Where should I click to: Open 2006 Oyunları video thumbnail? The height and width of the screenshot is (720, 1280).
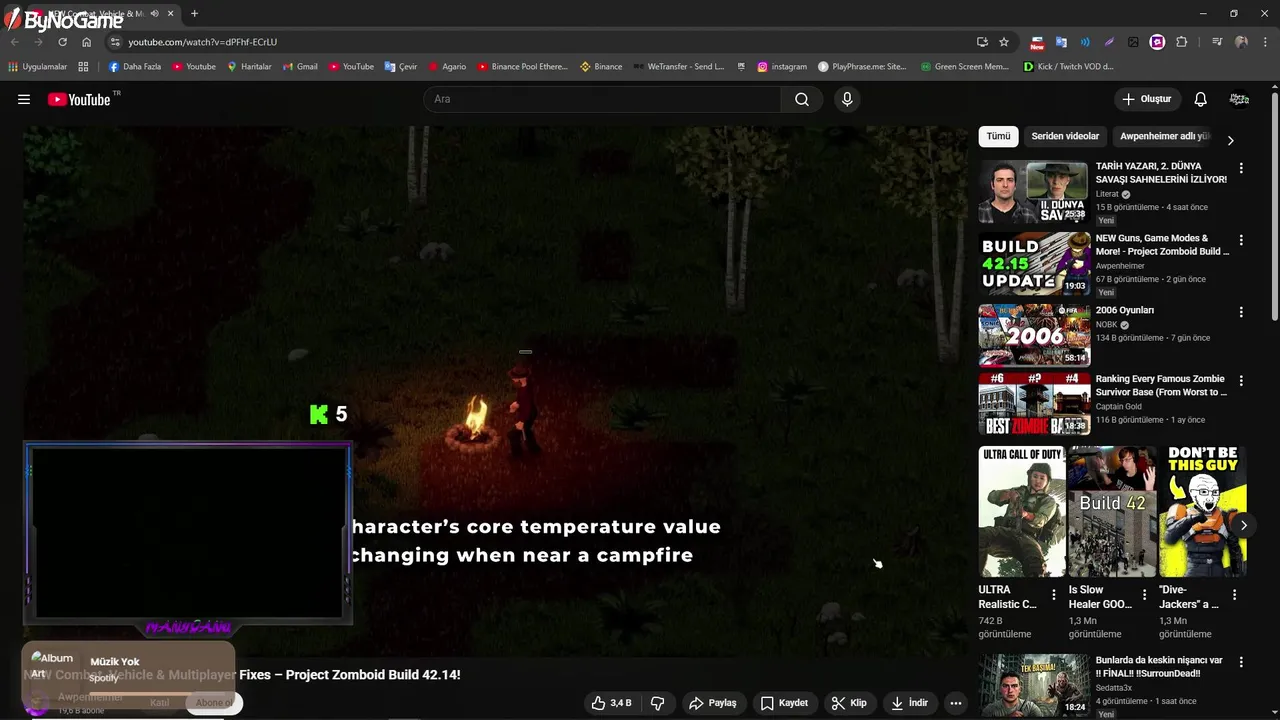[x=1034, y=335]
